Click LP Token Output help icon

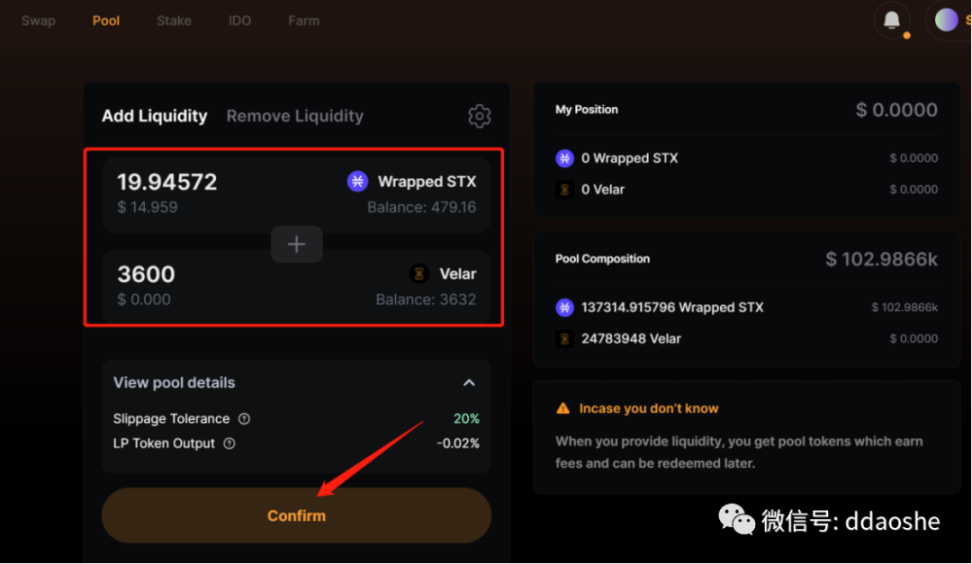point(229,443)
